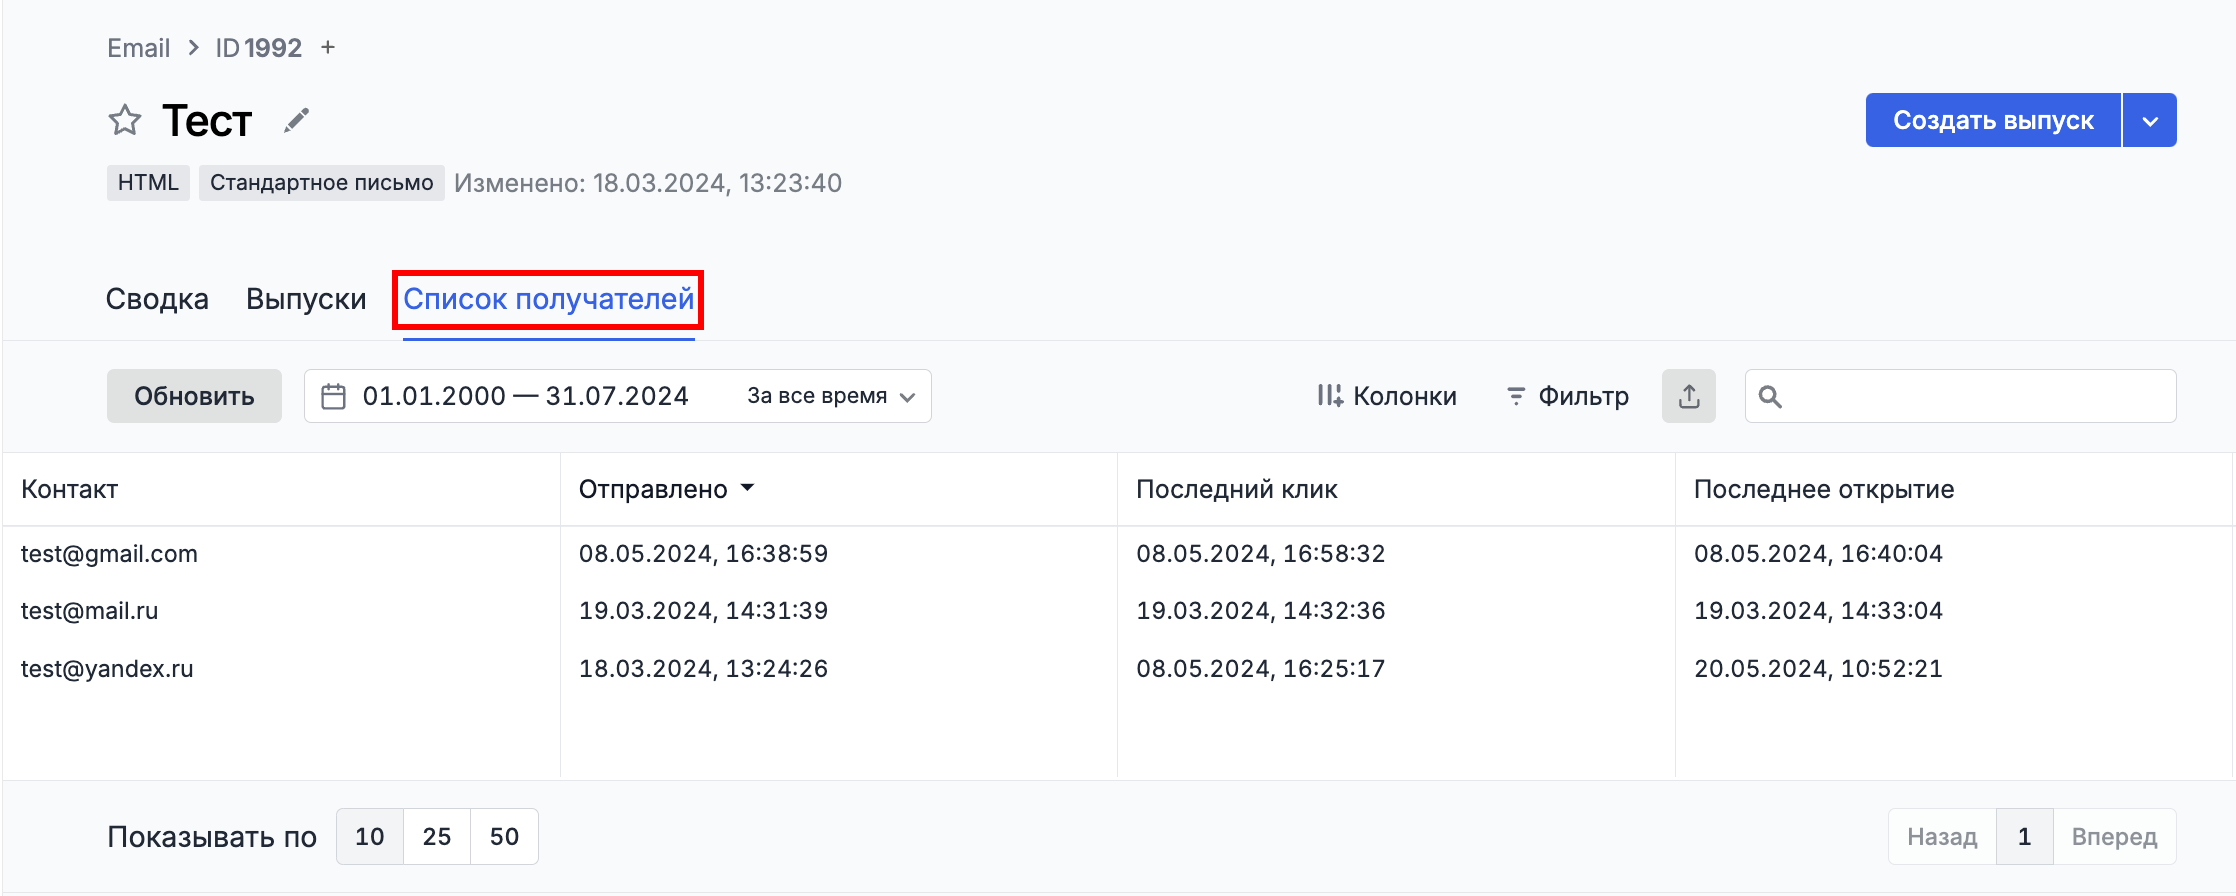Show 25 rows per page

pos(437,837)
